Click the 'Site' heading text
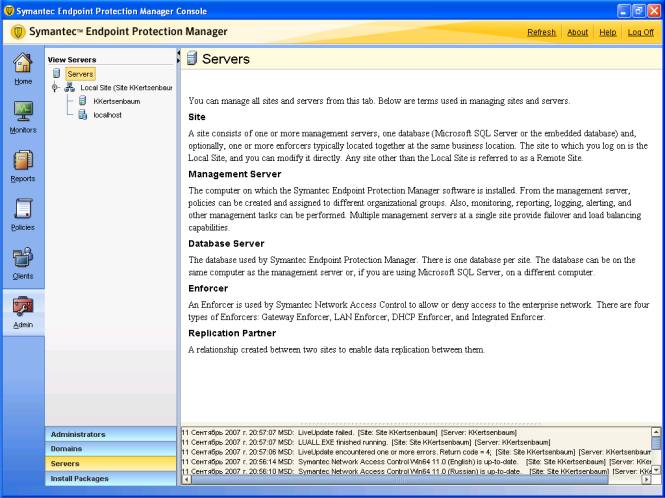The height and width of the screenshot is (498, 665). (197, 117)
